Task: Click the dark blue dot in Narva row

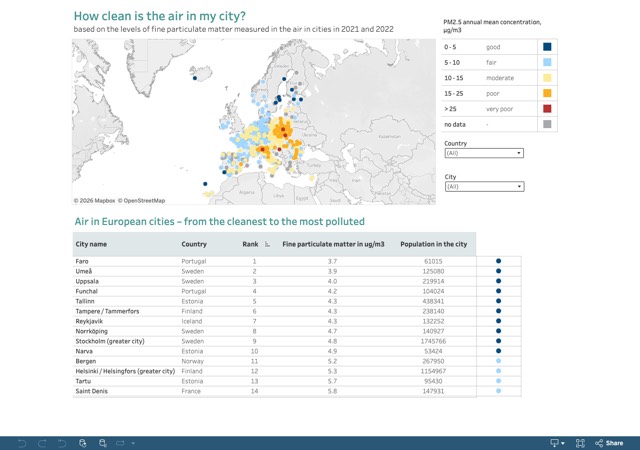Action: [x=498, y=351]
